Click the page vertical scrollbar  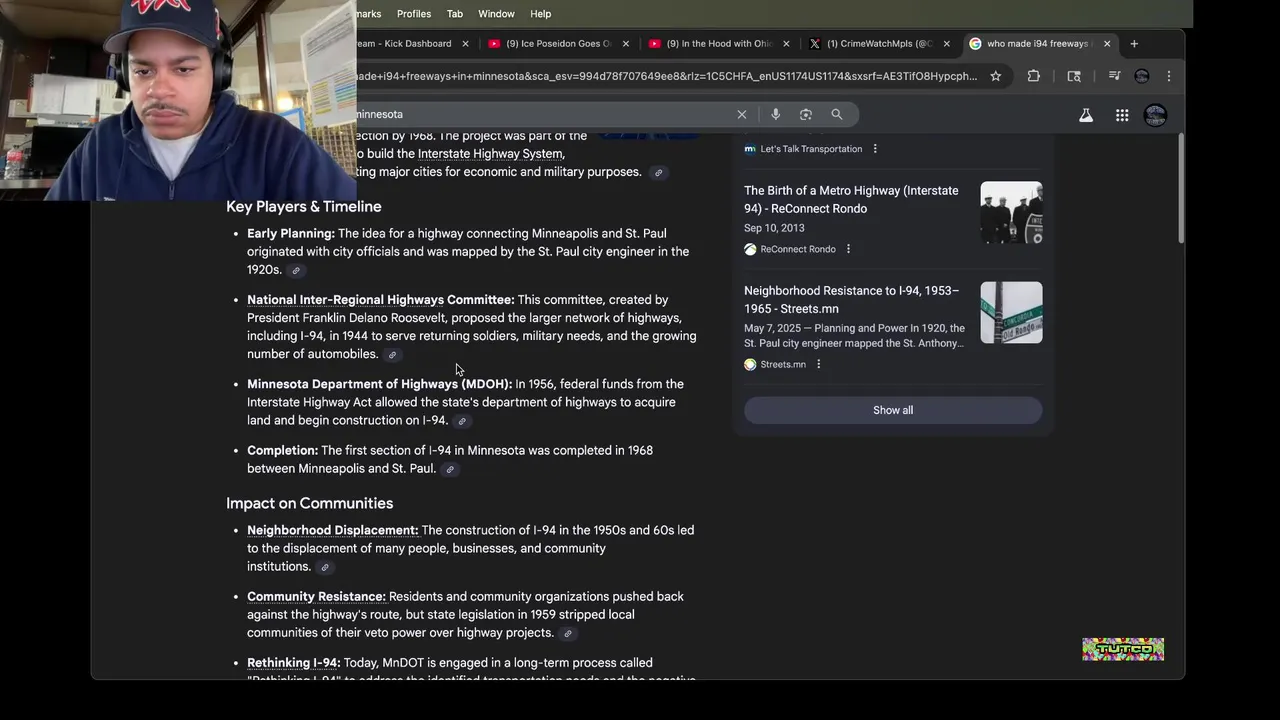pos(1180,187)
